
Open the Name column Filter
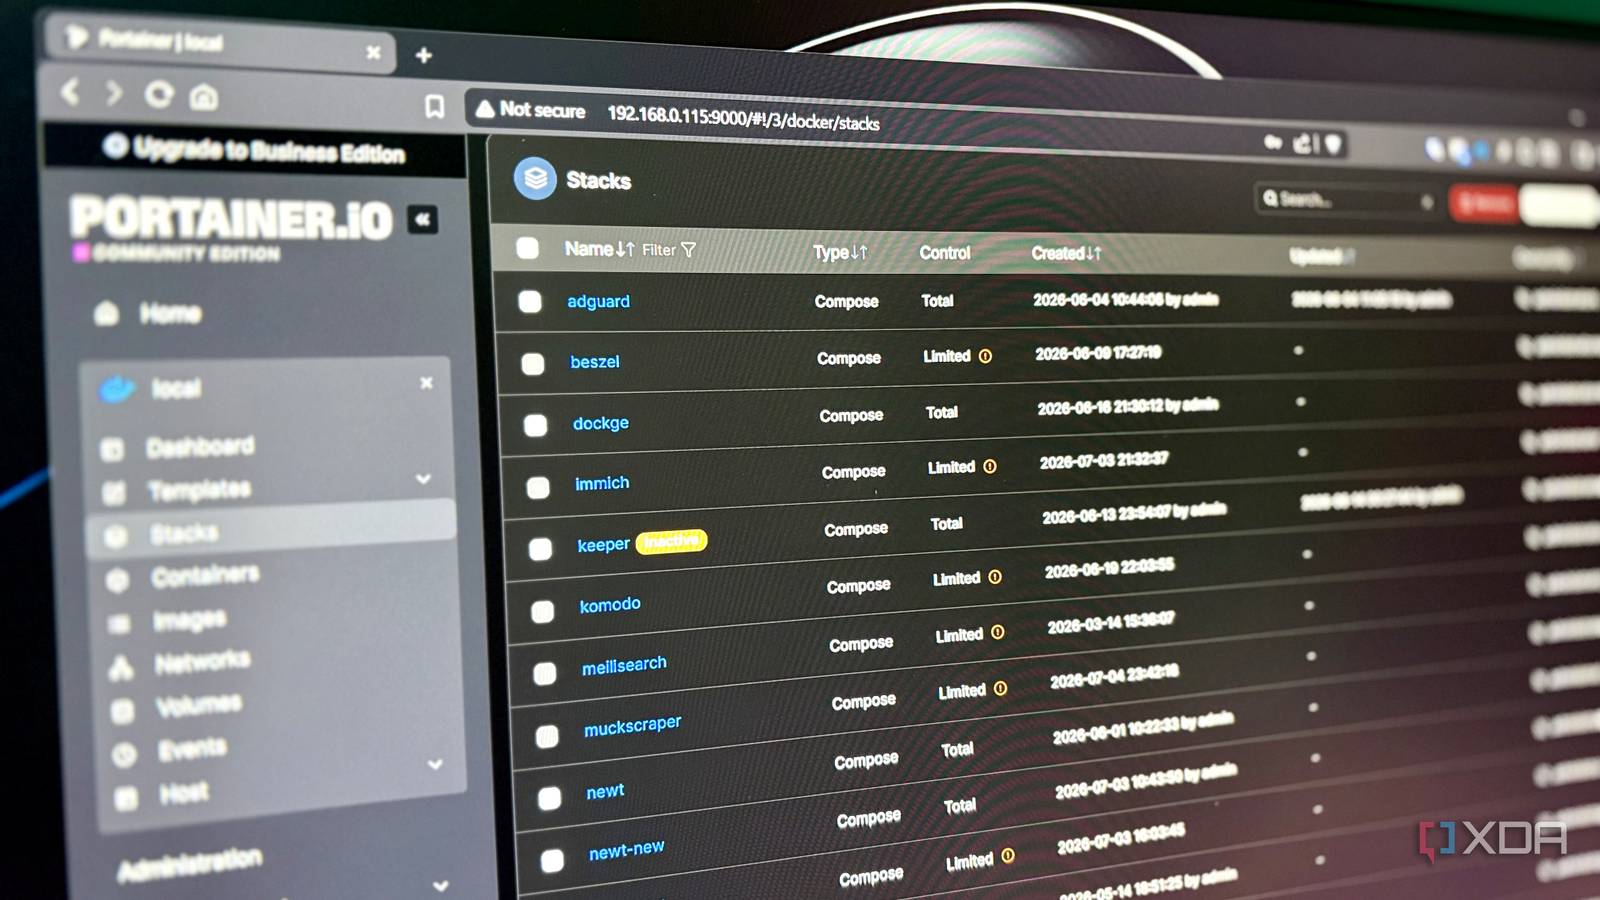(x=669, y=250)
